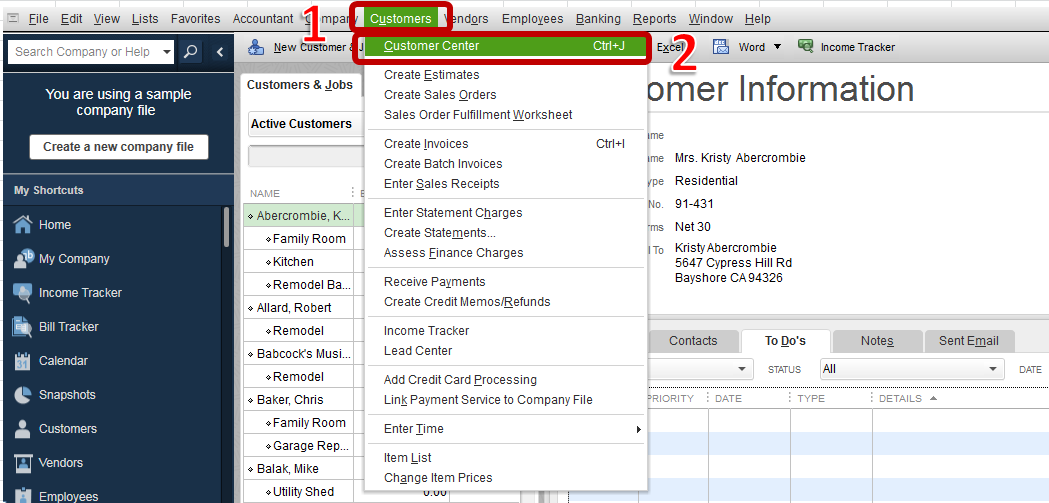Open the Banking menu
Screen dimensions: 1049x503
[598, 19]
